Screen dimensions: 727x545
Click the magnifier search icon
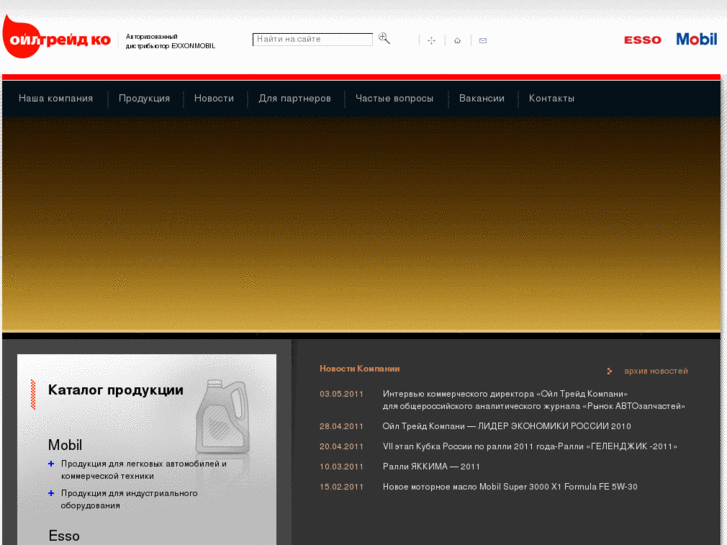click(x=384, y=38)
